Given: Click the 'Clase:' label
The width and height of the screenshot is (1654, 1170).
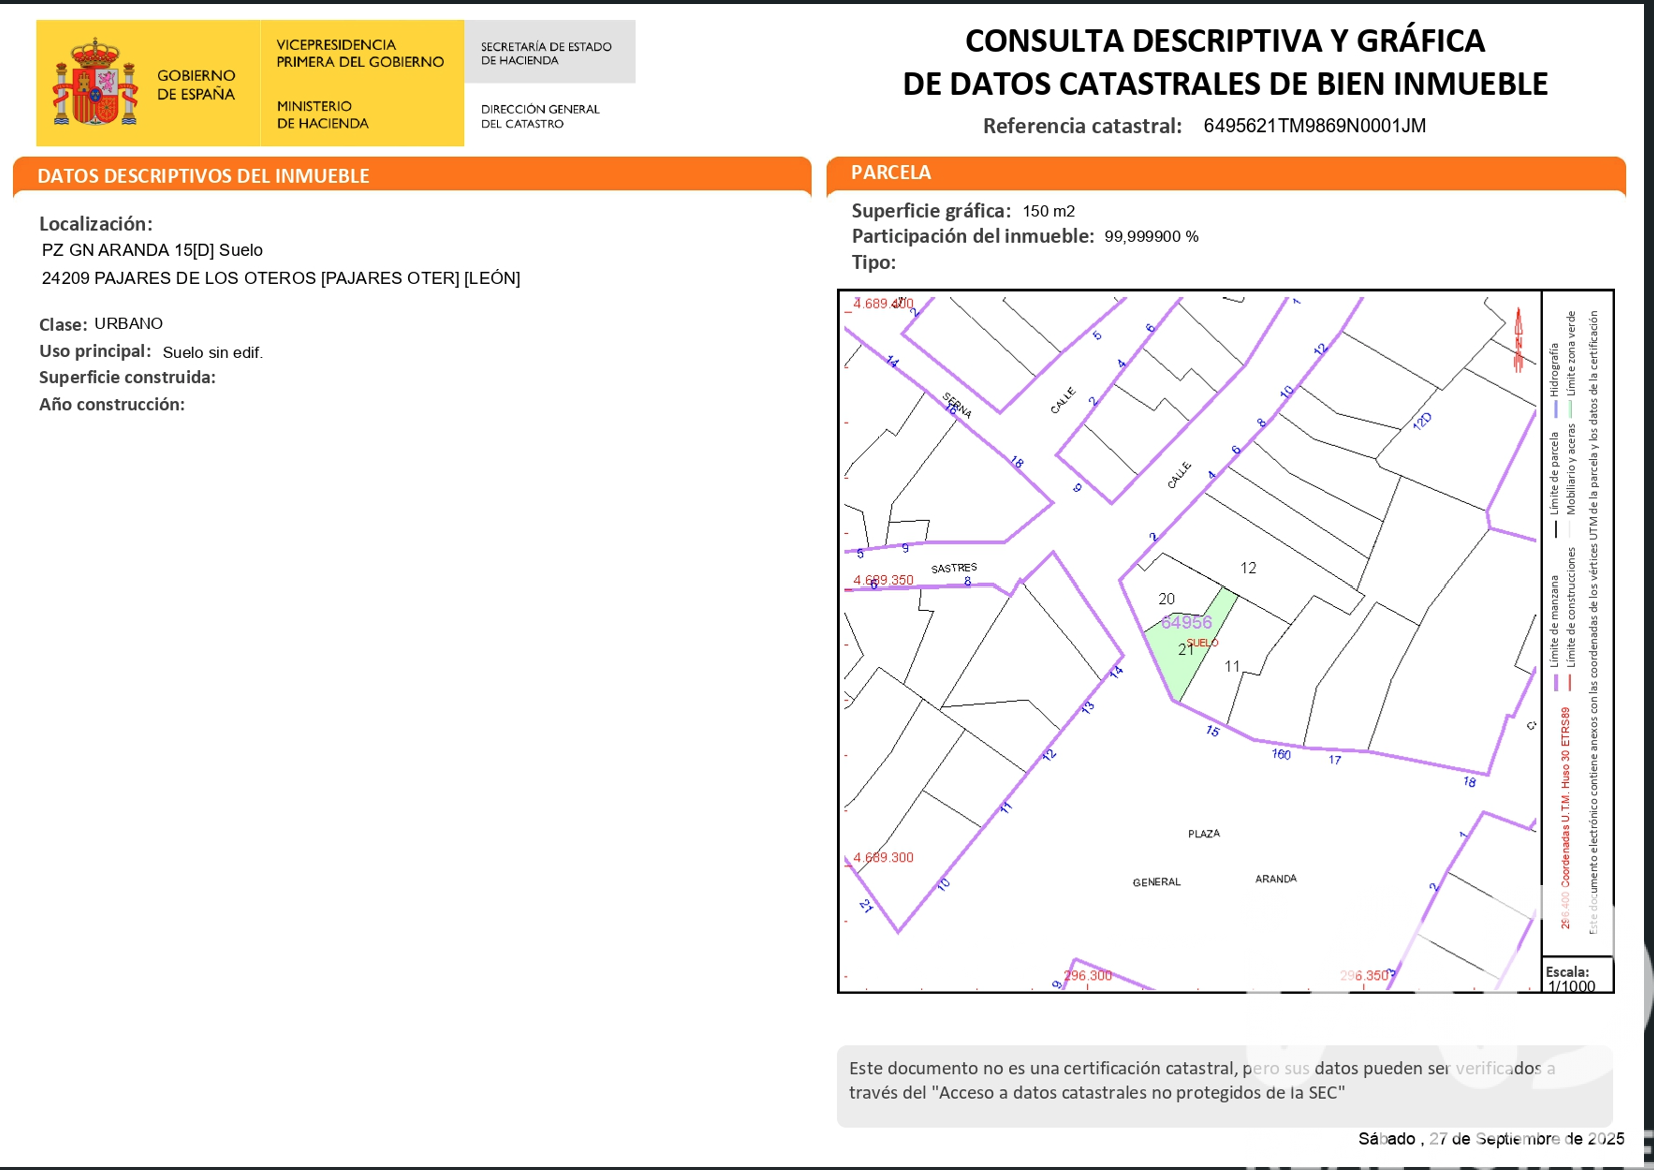Looking at the screenshot, I should point(63,324).
